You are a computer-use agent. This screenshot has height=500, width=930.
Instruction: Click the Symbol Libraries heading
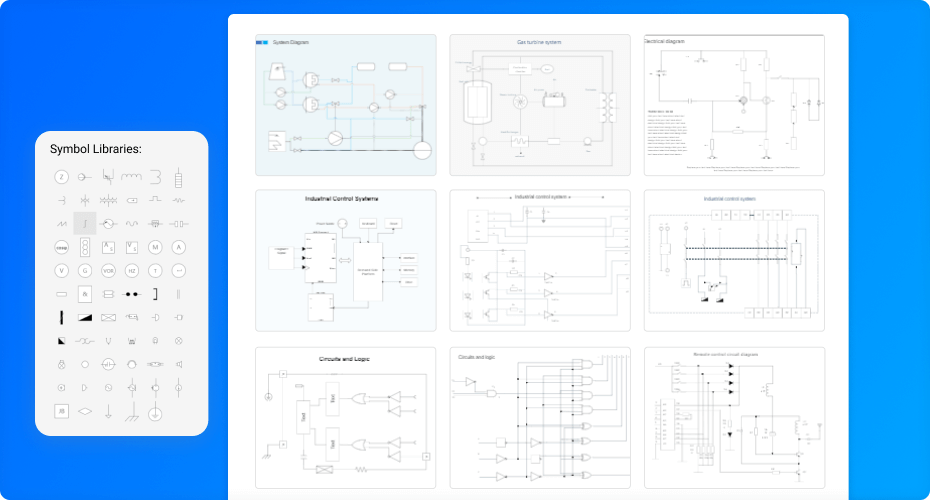point(95,149)
